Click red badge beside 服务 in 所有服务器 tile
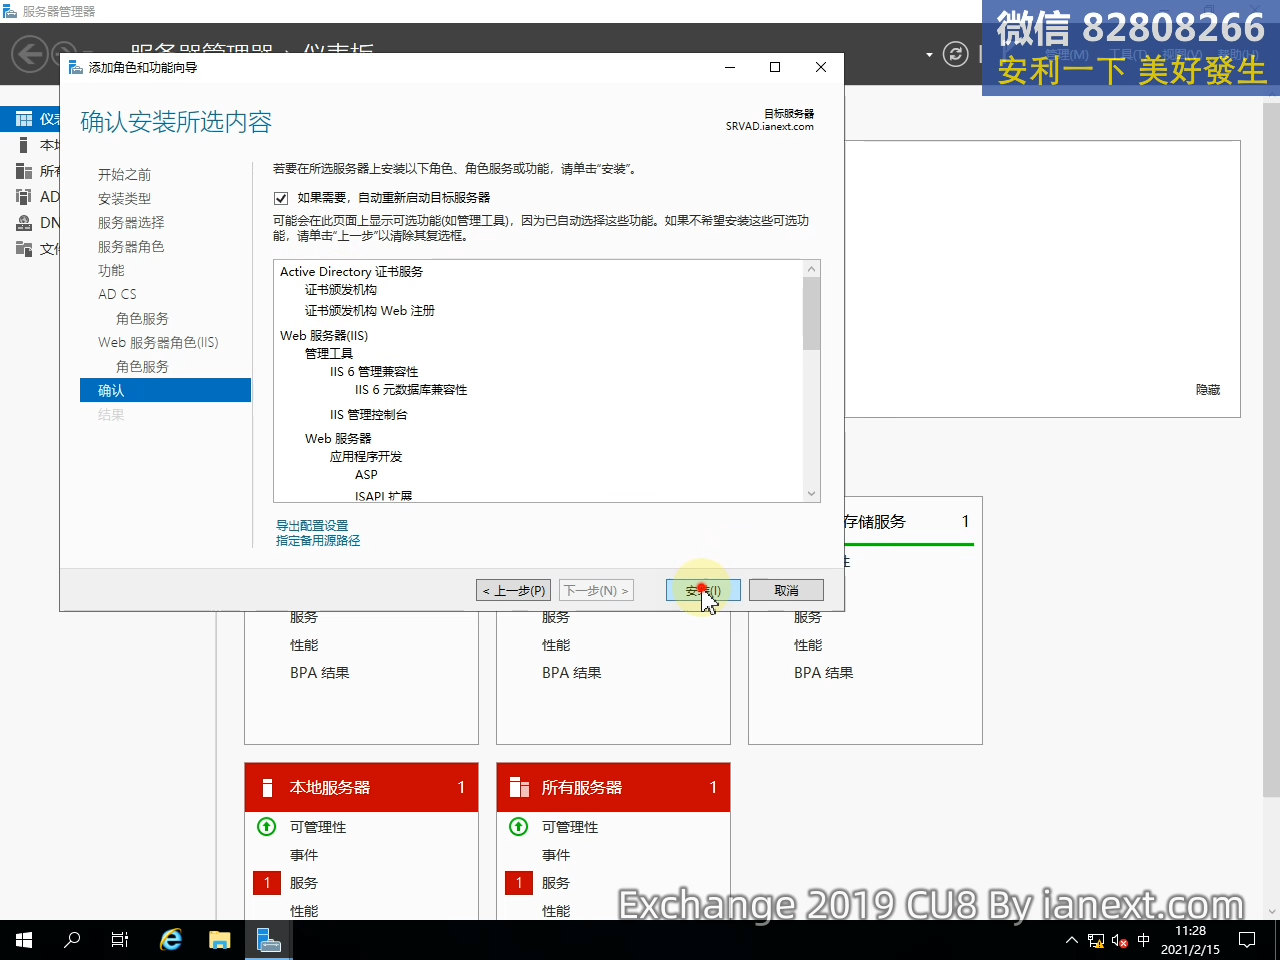Viewport: 1280px width, 960px height. (519, 883)
